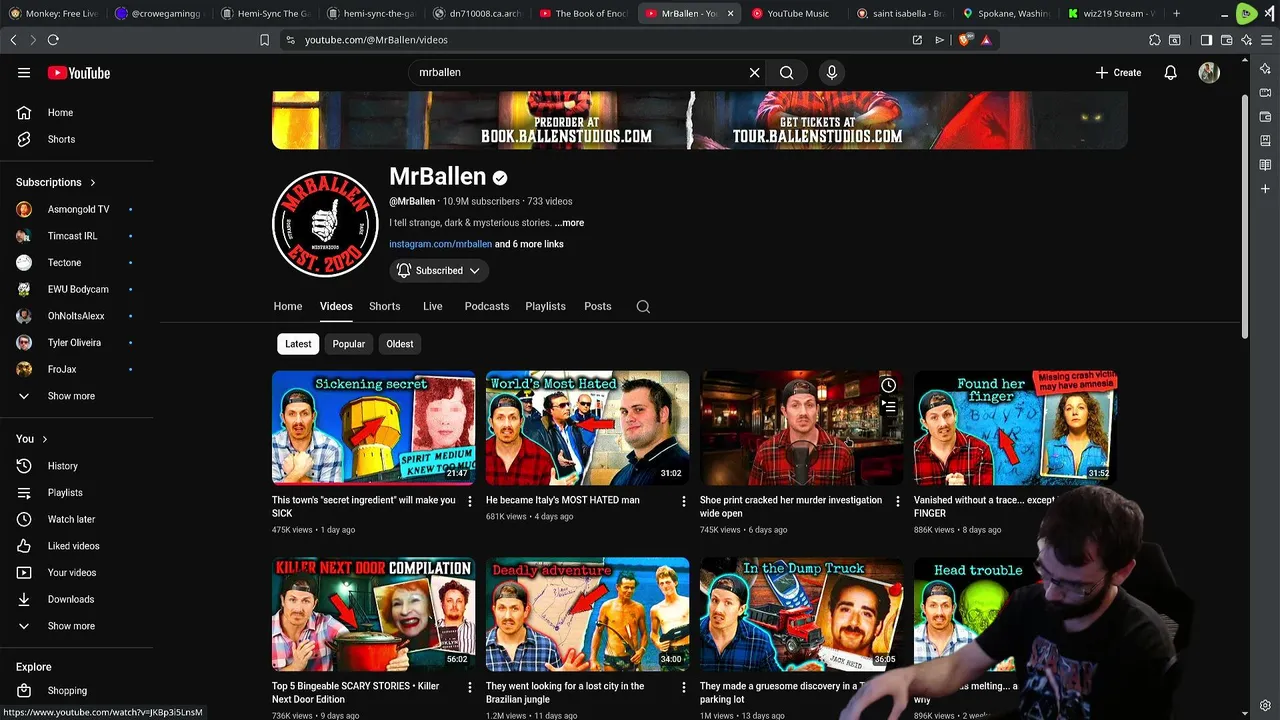
Task: Search within the MrBallen channel
Action: click(x=643, y=307)
